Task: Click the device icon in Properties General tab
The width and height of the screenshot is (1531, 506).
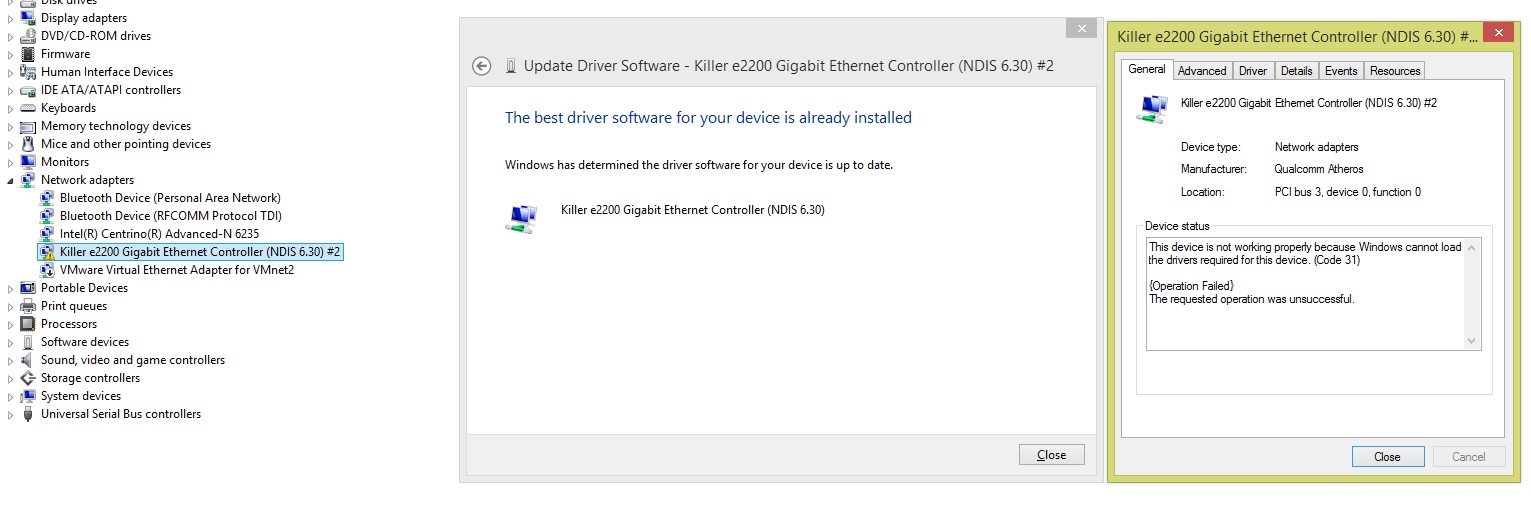Action: [1152, 108]
